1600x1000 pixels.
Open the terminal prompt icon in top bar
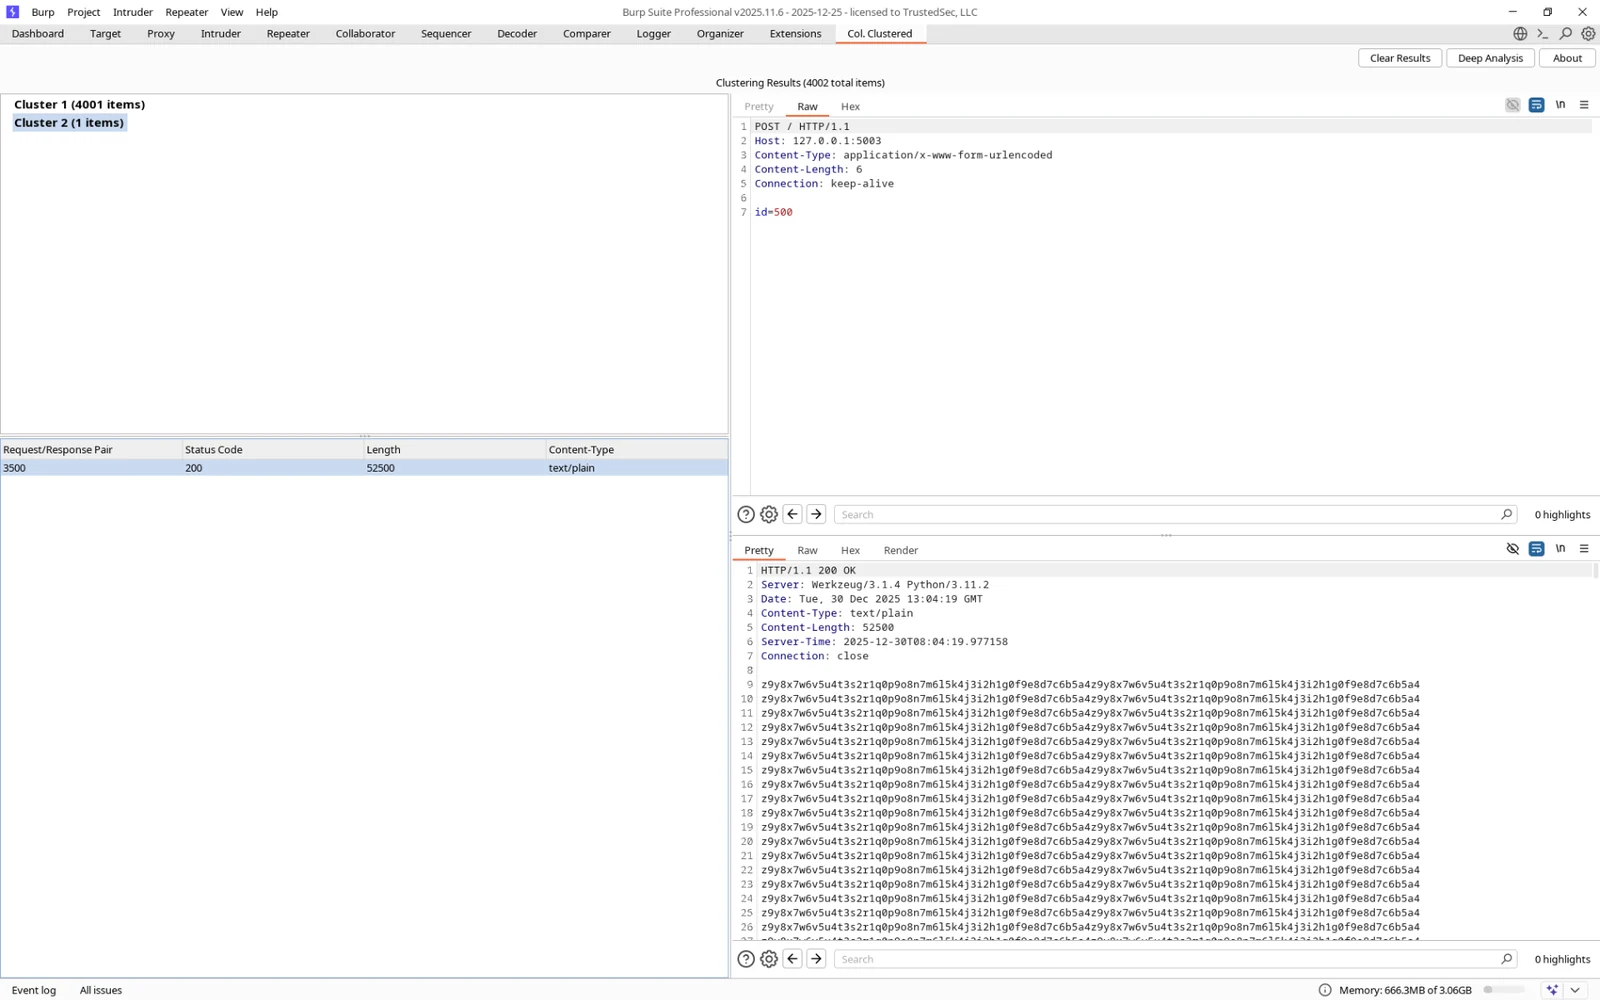point(1543,34)
